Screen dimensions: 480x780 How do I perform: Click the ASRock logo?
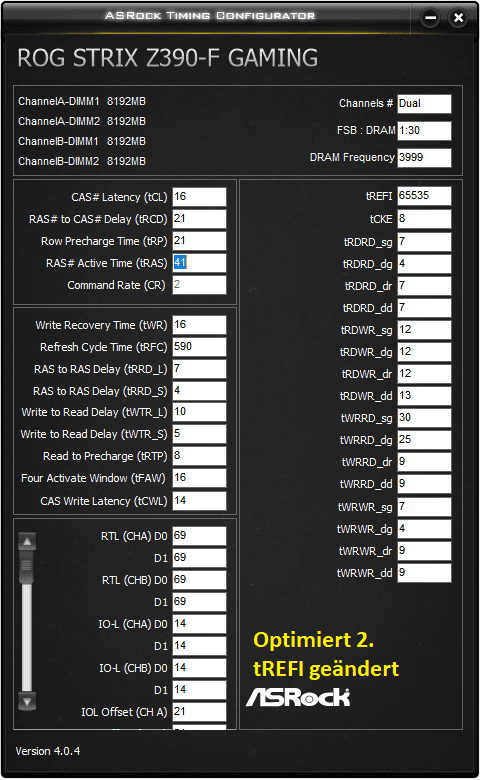[298, 697]
